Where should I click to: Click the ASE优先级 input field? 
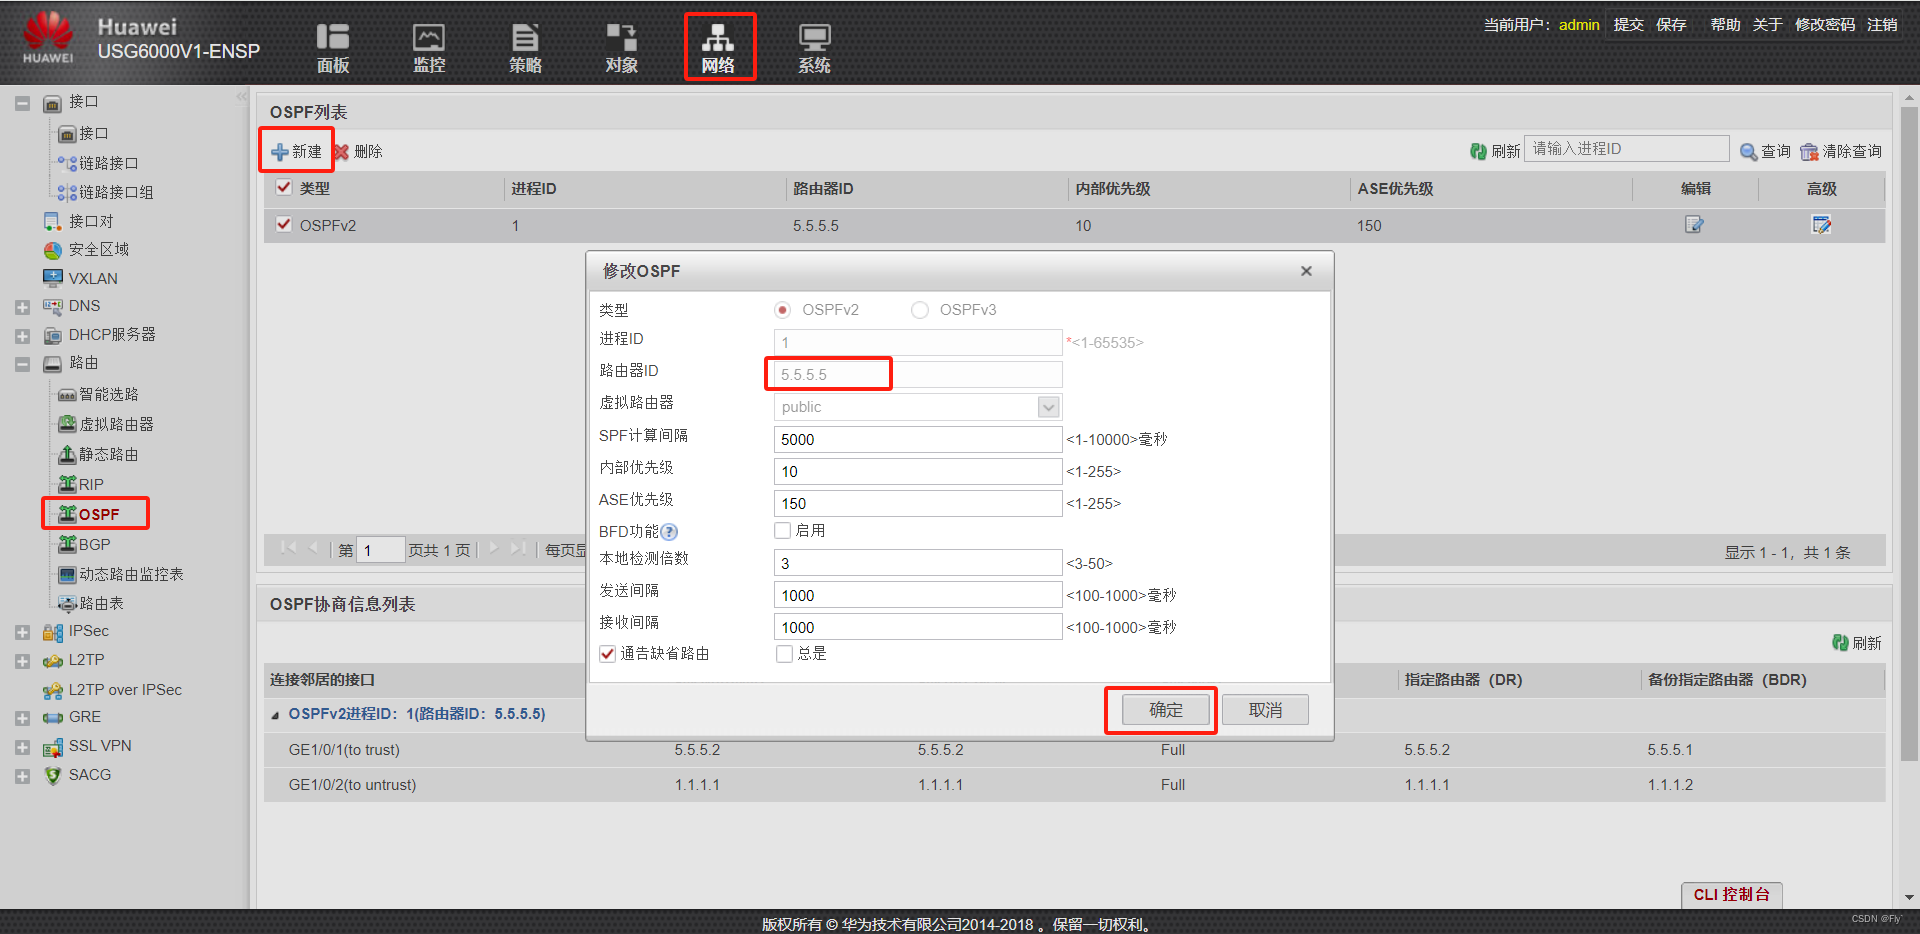pyautogui.click(x=917, y=503)
